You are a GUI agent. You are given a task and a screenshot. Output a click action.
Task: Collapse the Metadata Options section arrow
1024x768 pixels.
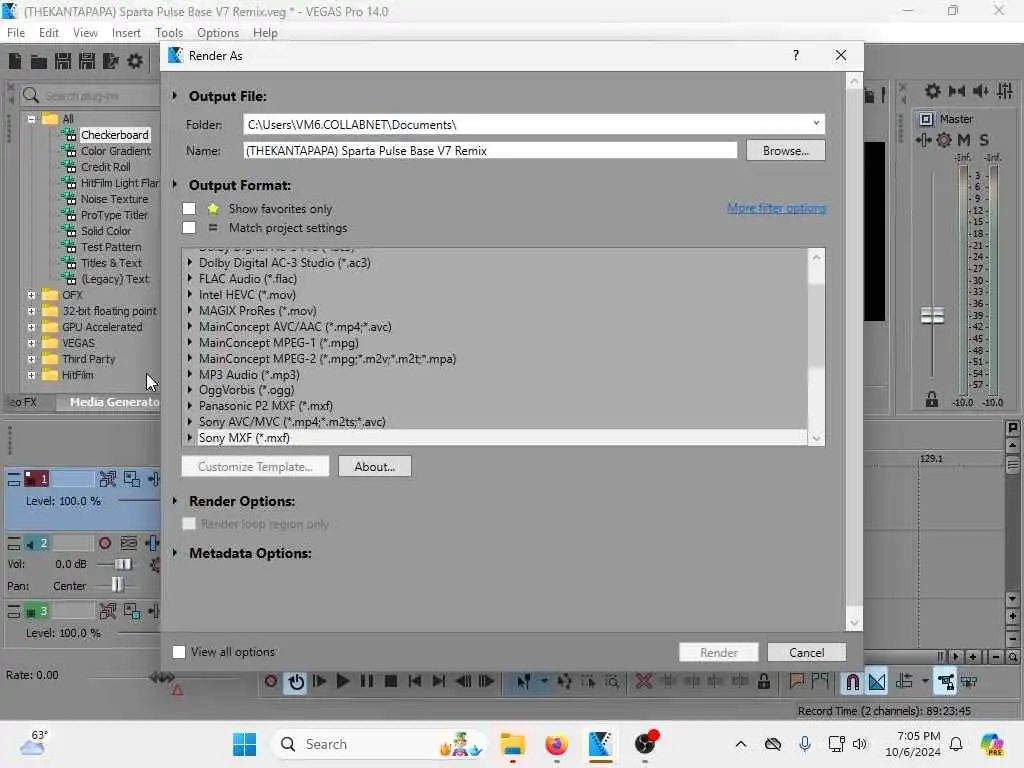(175, 553)
